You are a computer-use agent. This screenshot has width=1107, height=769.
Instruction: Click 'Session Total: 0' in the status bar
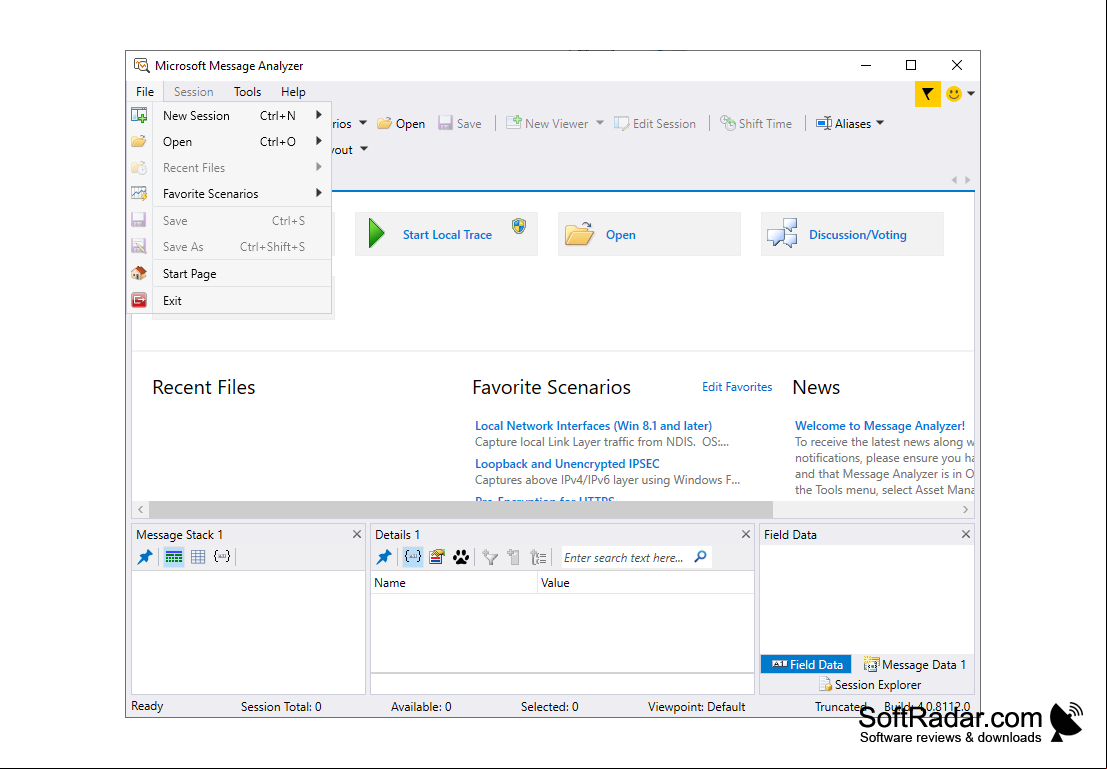pos(281,707)
